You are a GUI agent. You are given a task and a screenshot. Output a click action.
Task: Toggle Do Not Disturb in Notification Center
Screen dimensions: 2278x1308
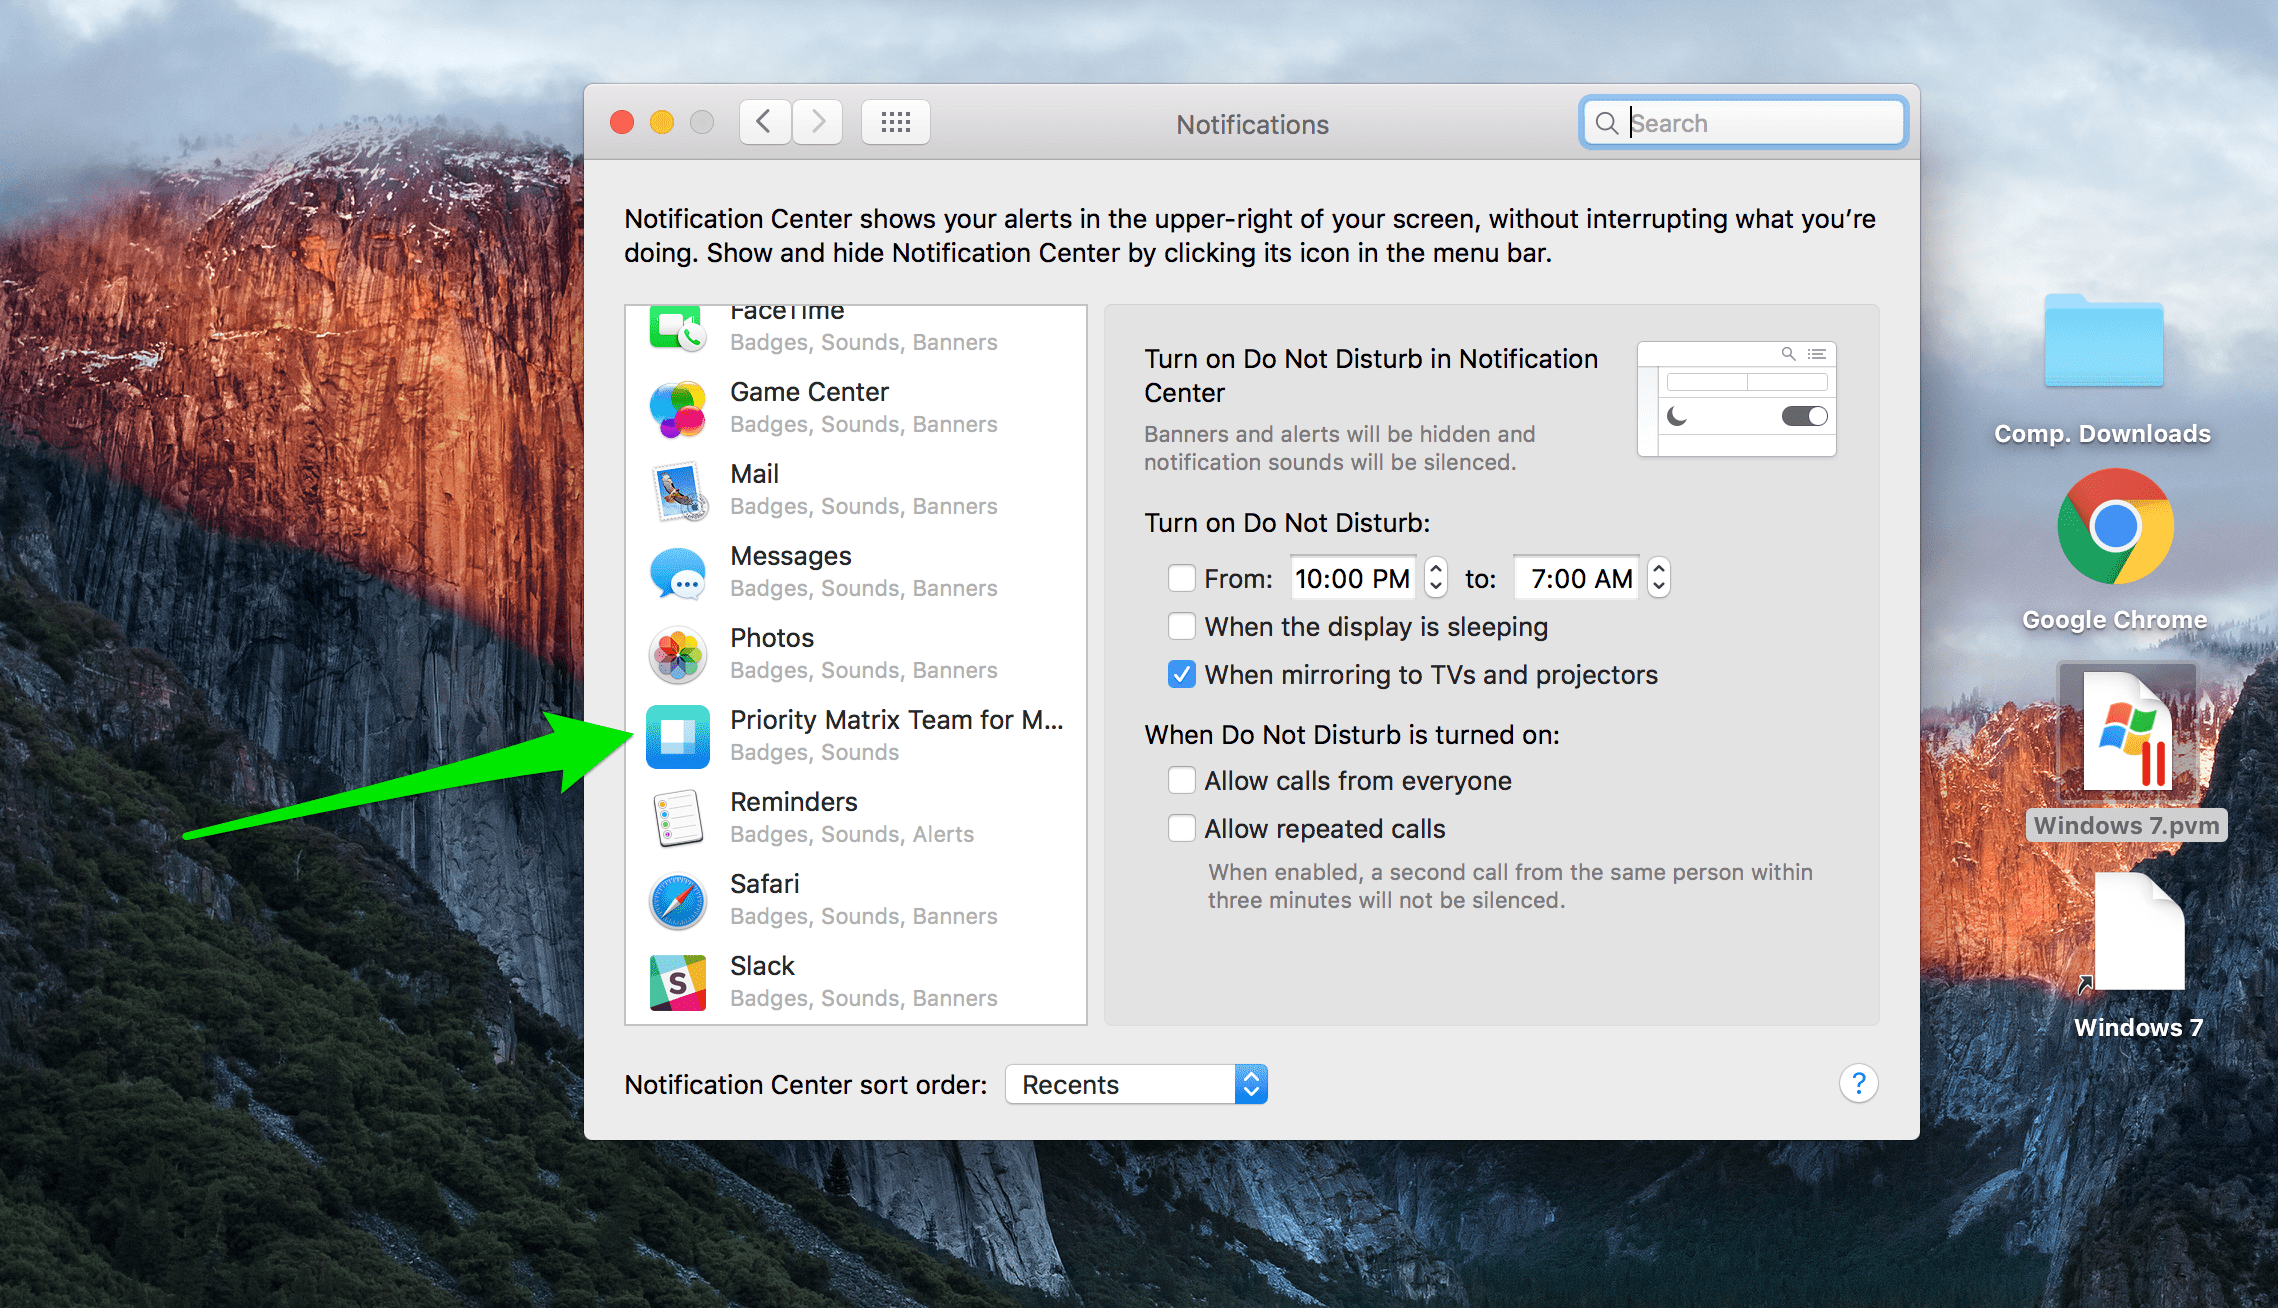[1807, 416]
